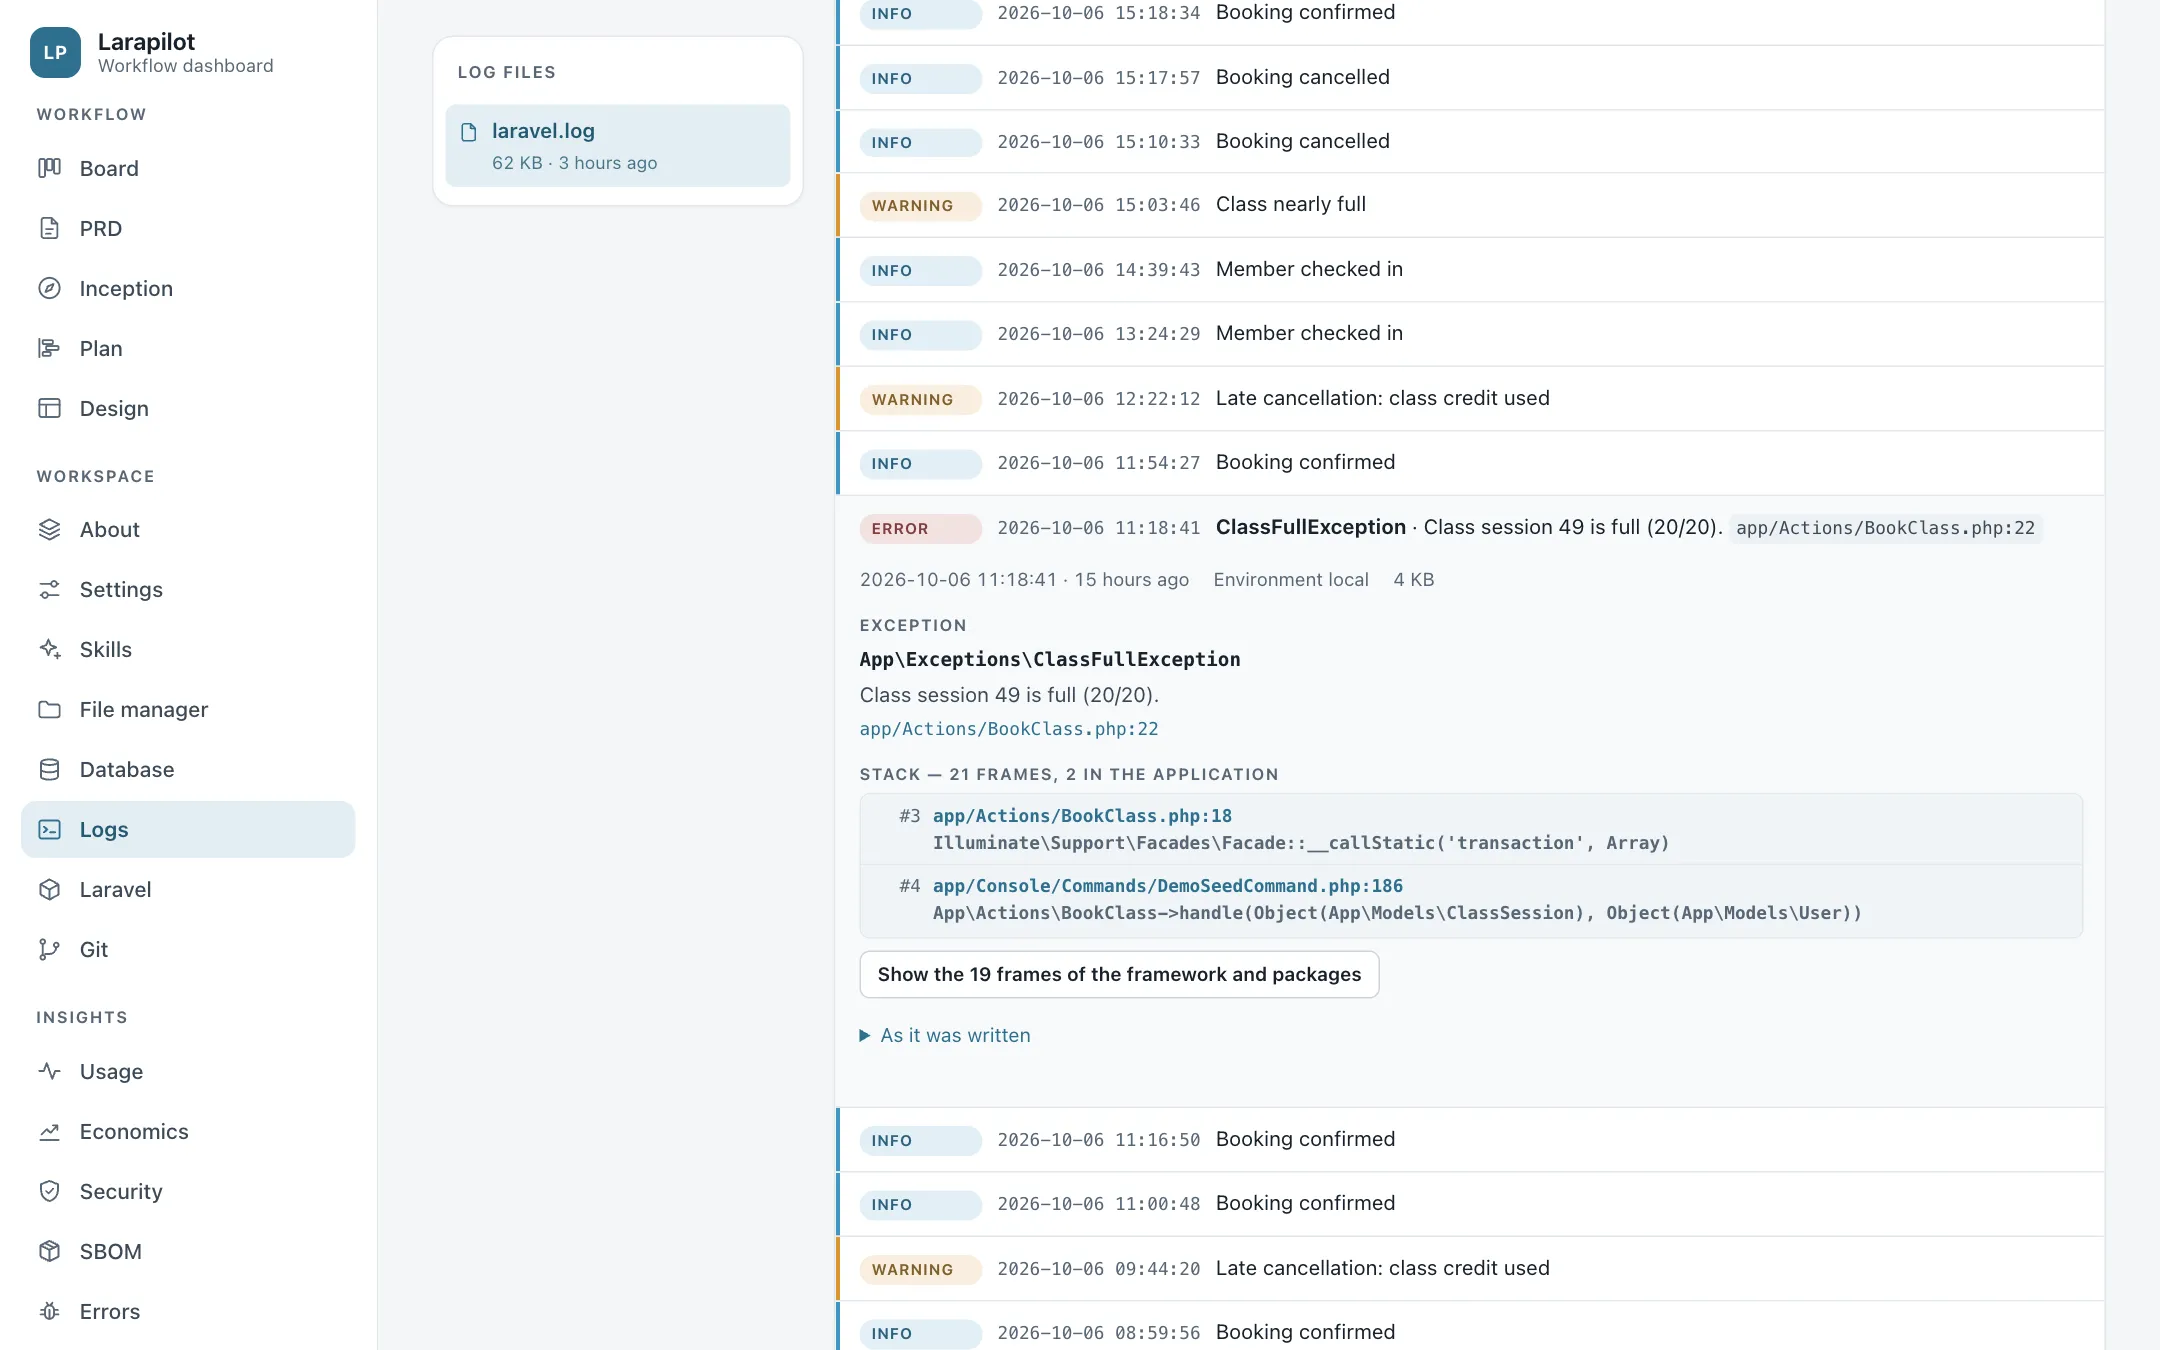Click the PRD document icon
Viewport: 2160px width, 1350px height.
click(49, 228)
